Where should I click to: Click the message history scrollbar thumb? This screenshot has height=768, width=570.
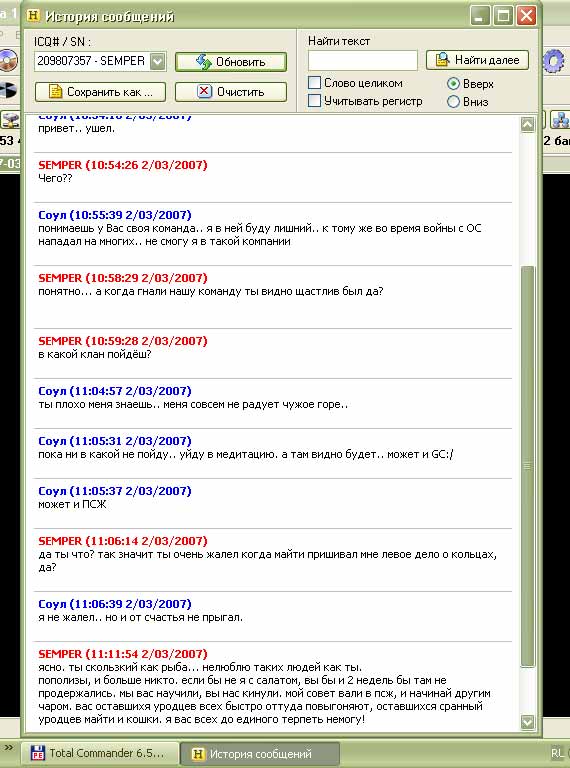527,466
